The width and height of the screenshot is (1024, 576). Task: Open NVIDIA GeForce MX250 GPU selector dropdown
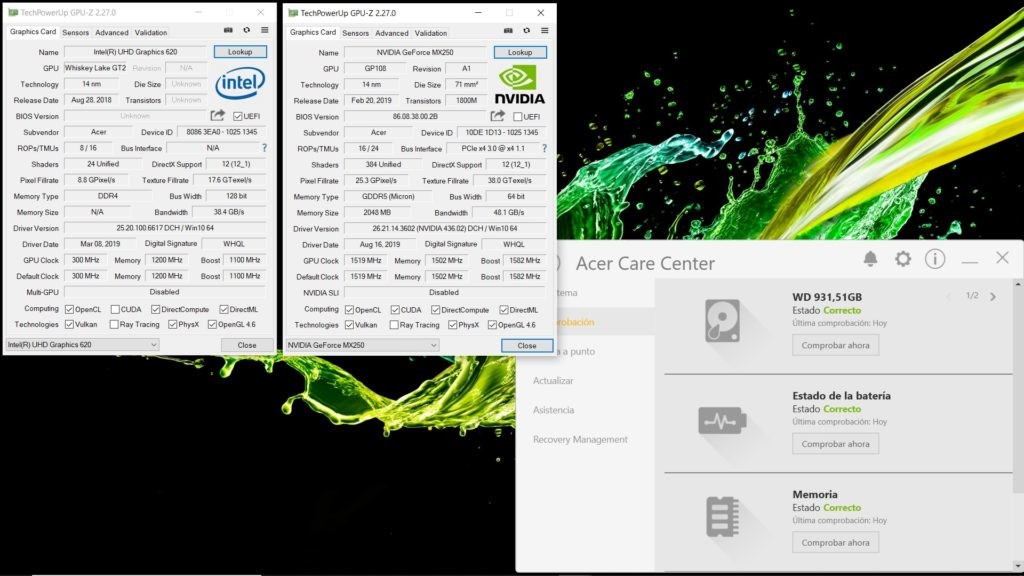click(362, 345)
